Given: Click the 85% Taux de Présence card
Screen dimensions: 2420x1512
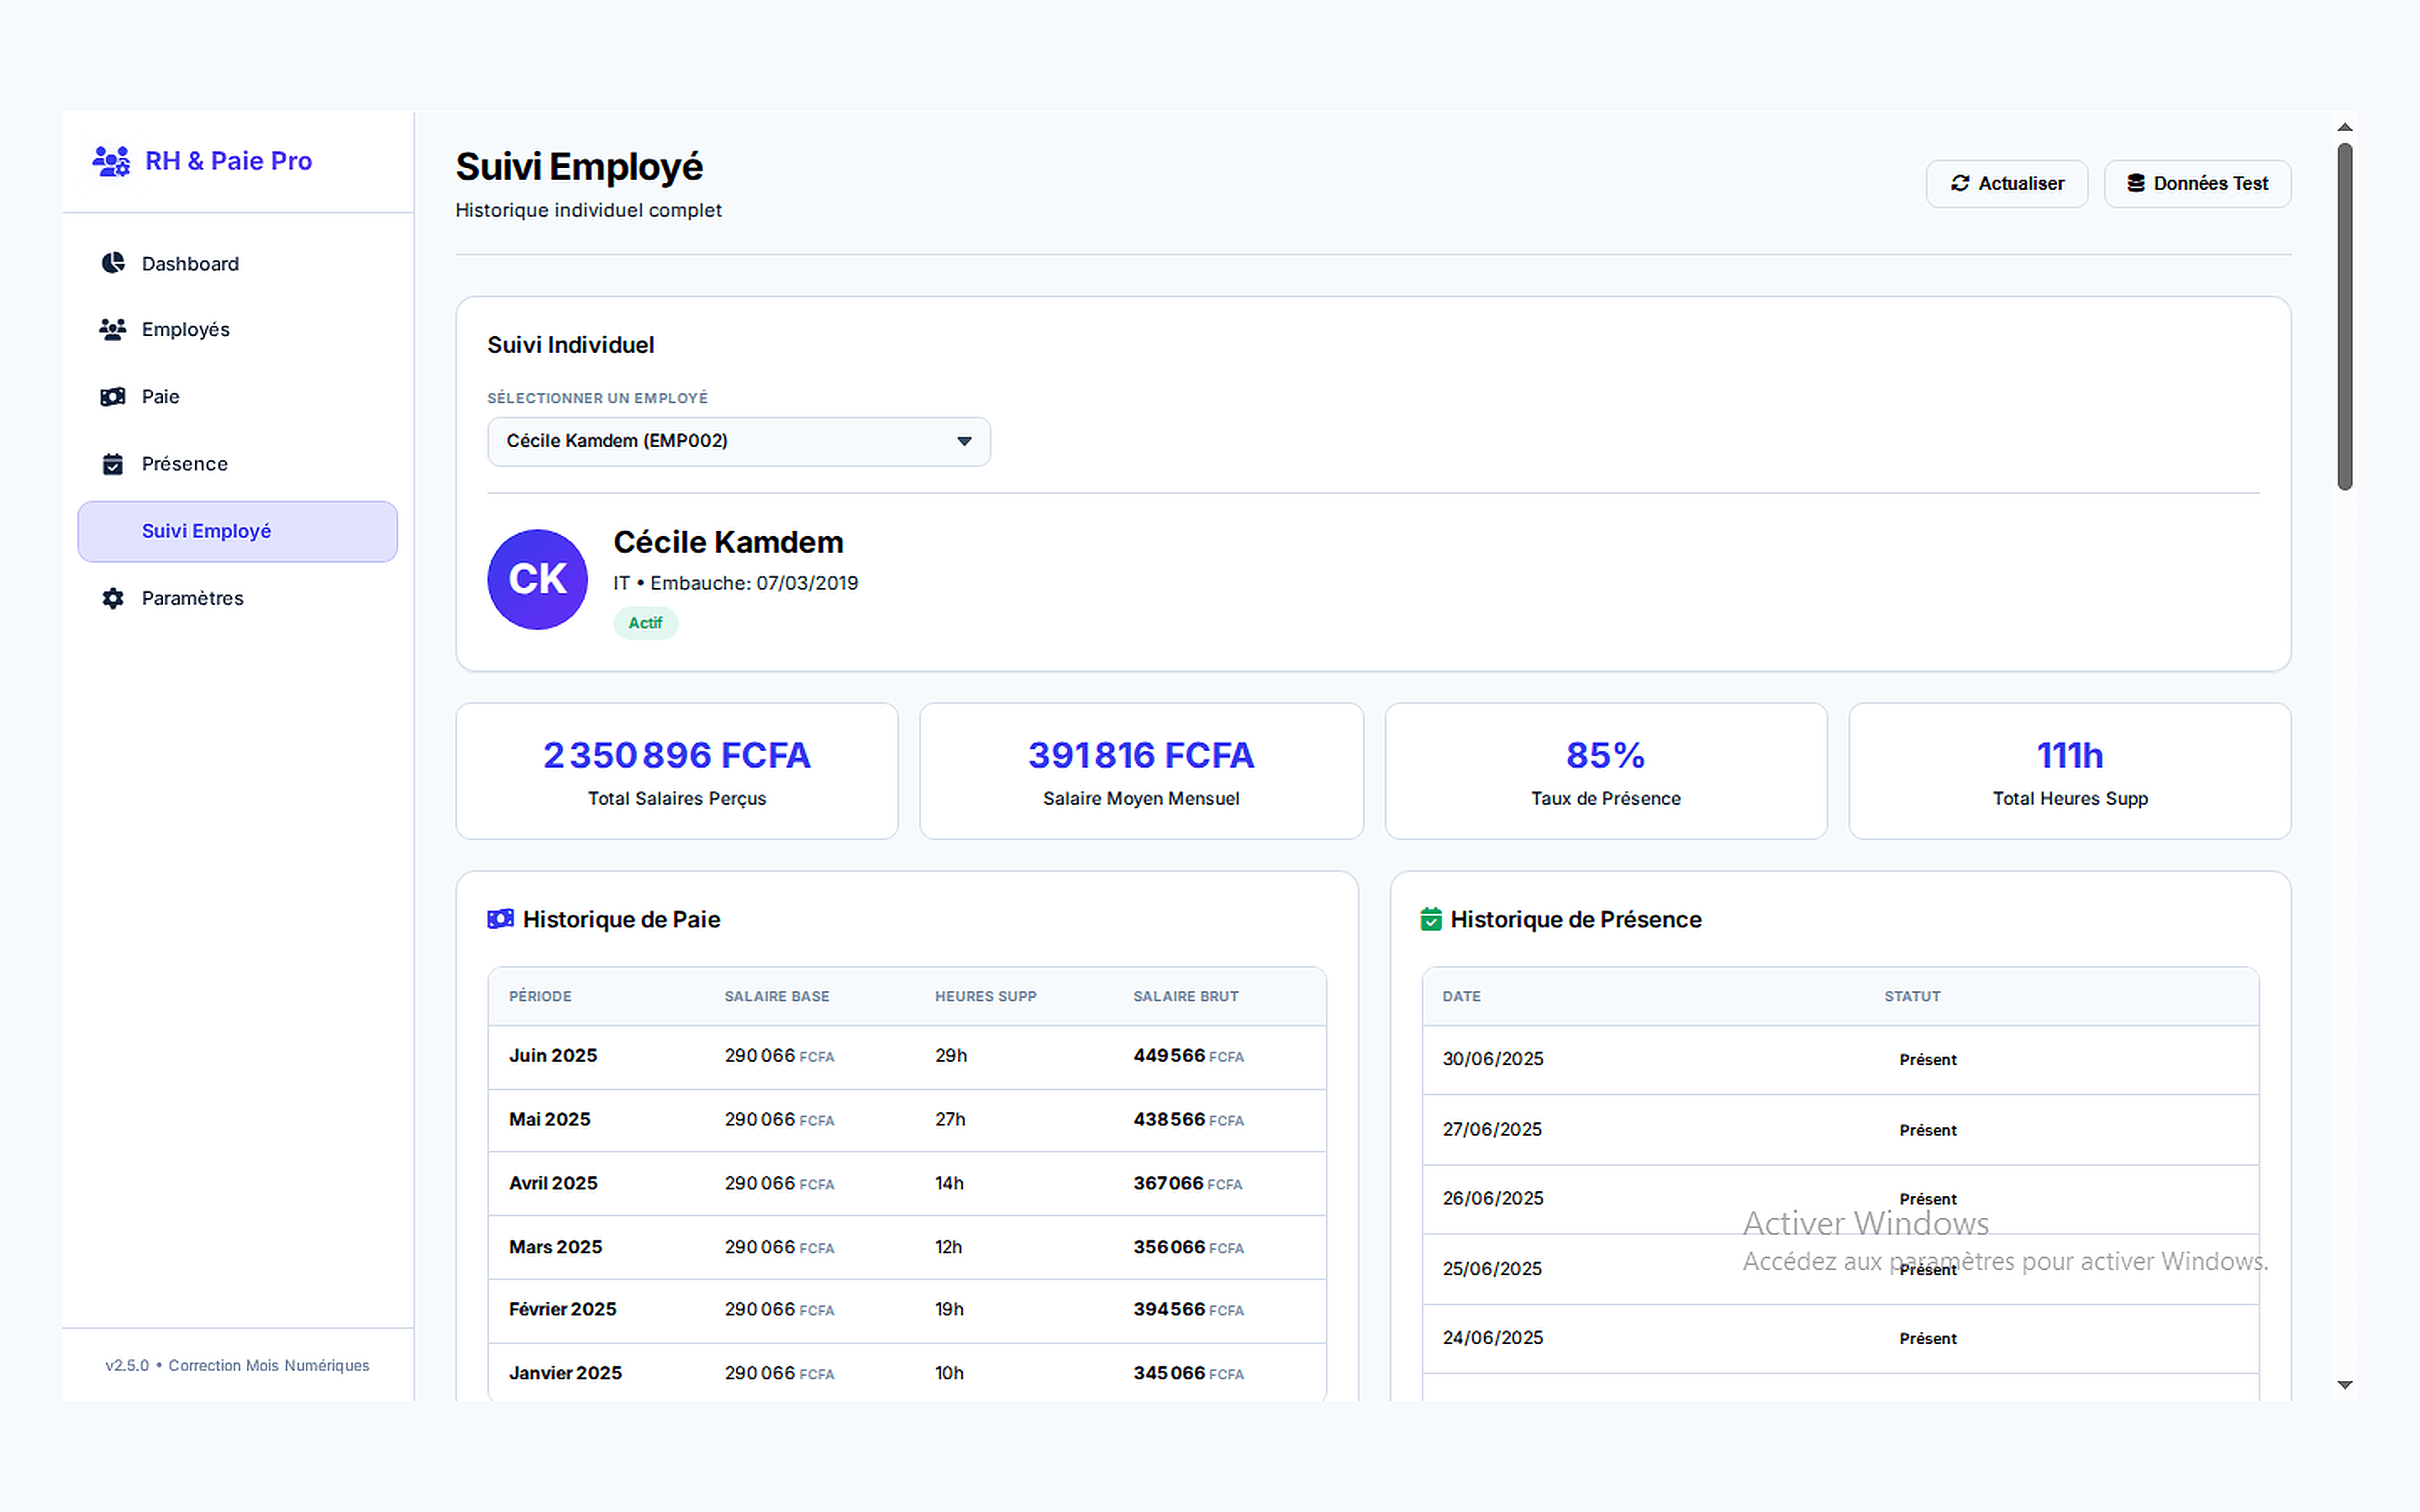Looking at the screenshot, I should [x=1605, y=770].
